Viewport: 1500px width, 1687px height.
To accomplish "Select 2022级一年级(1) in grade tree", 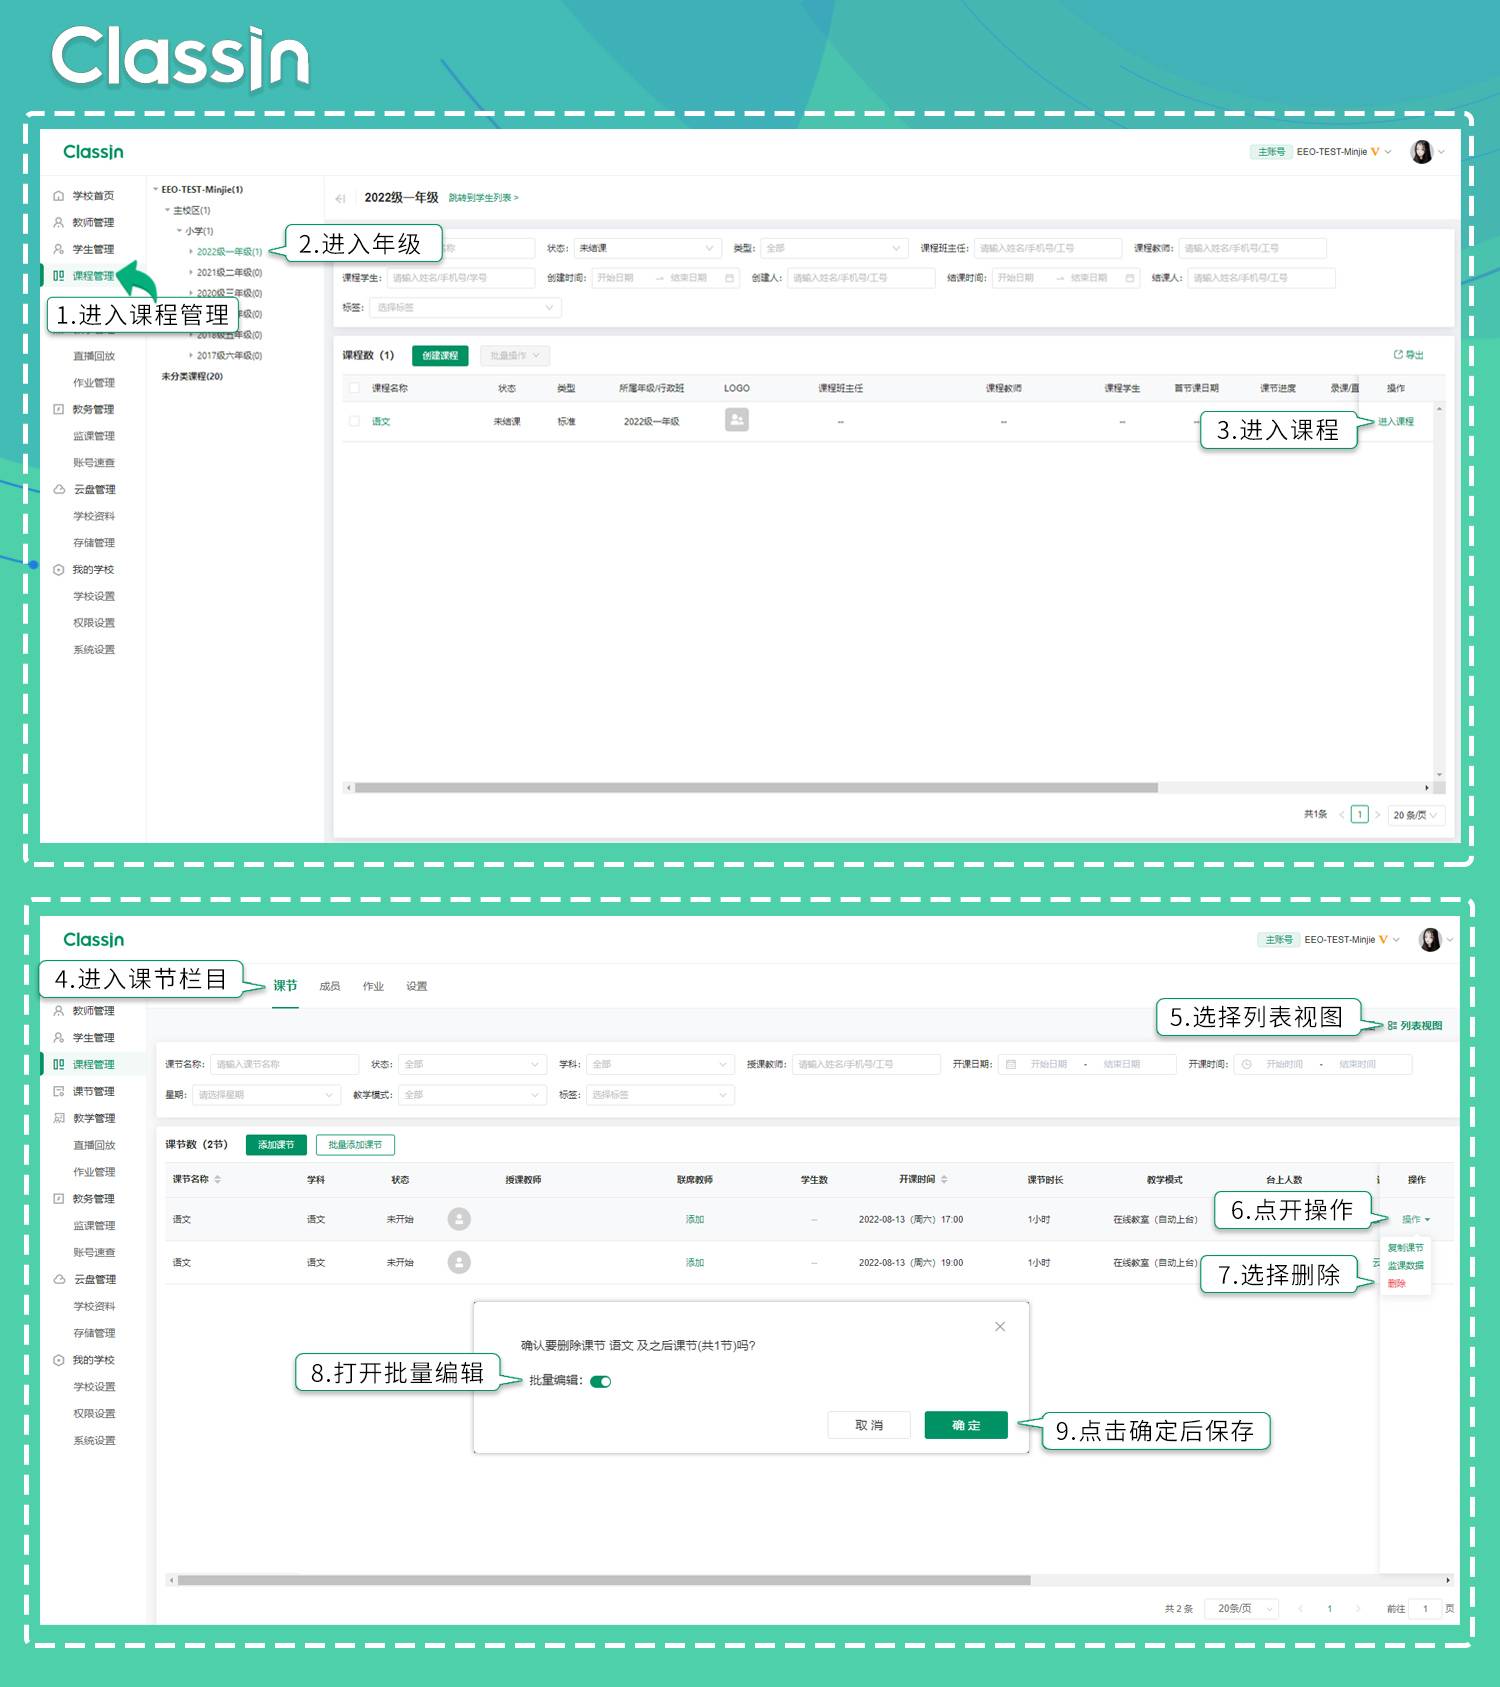I will tap(229, 252).
